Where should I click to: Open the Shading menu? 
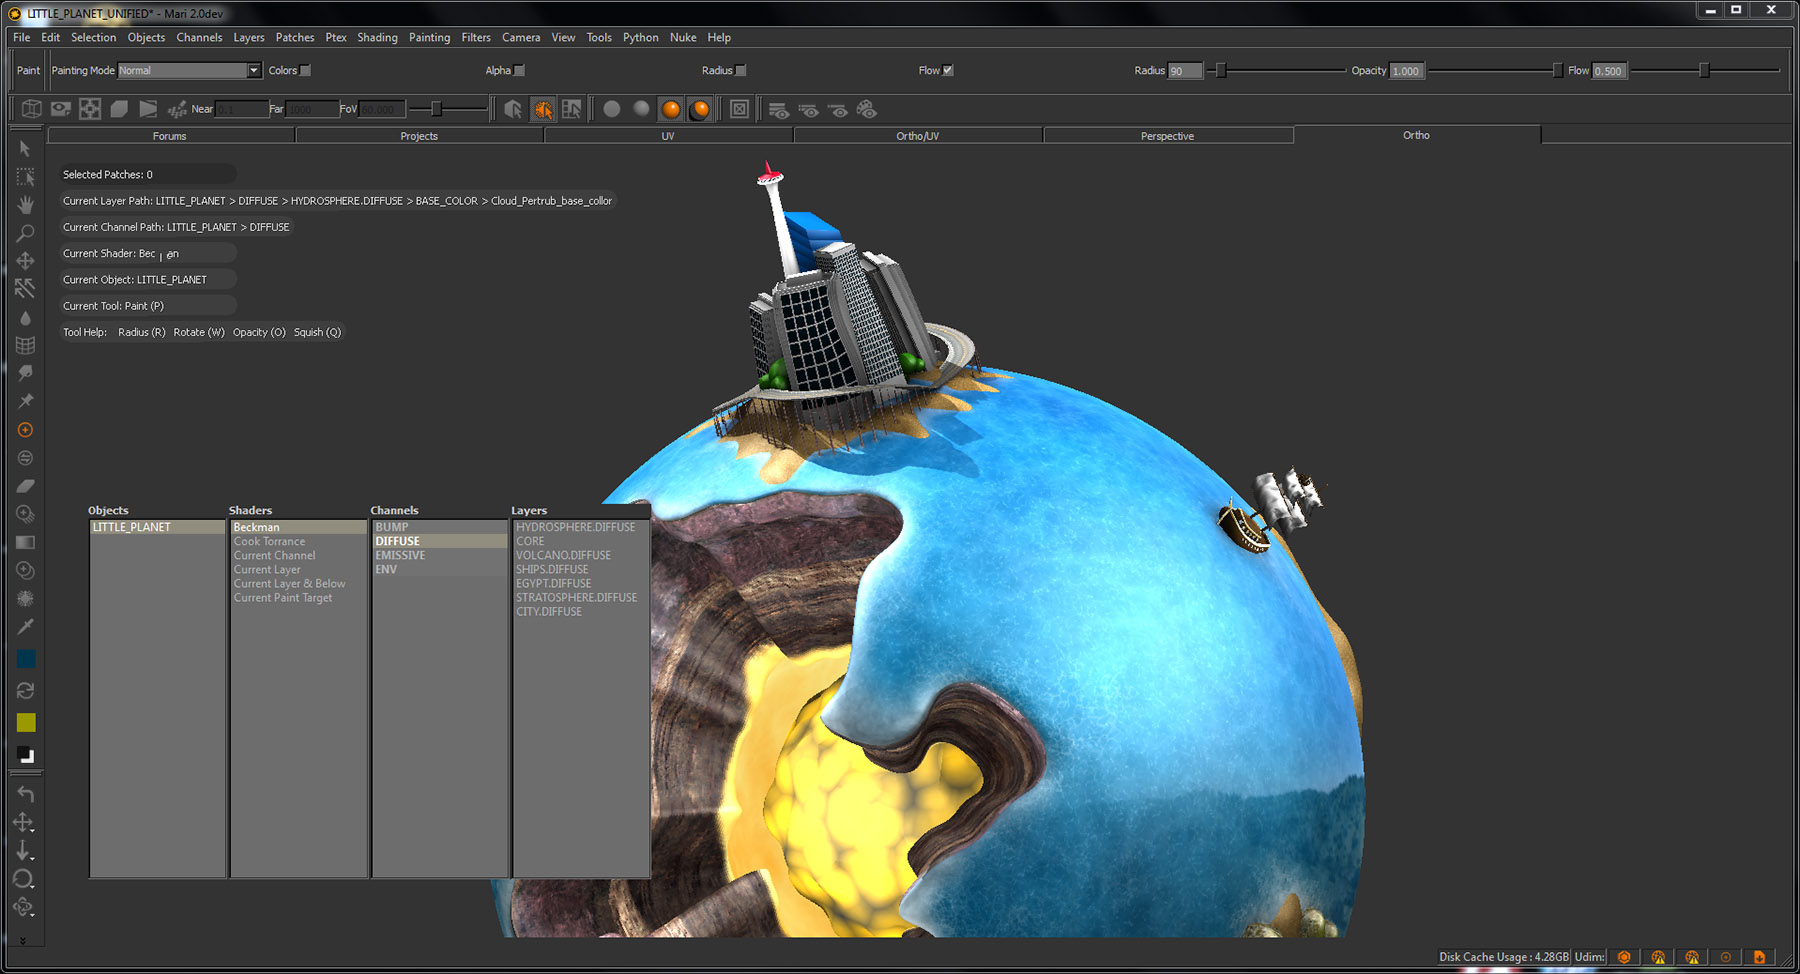click(x=377, y=37)
